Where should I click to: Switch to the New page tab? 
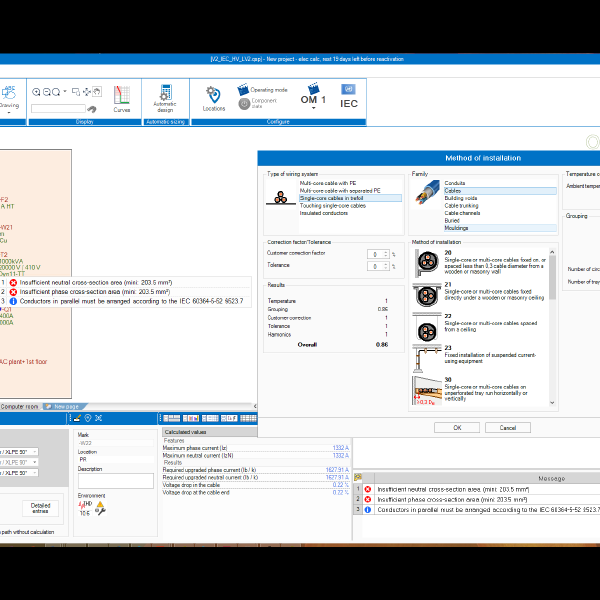coord(66,407)
